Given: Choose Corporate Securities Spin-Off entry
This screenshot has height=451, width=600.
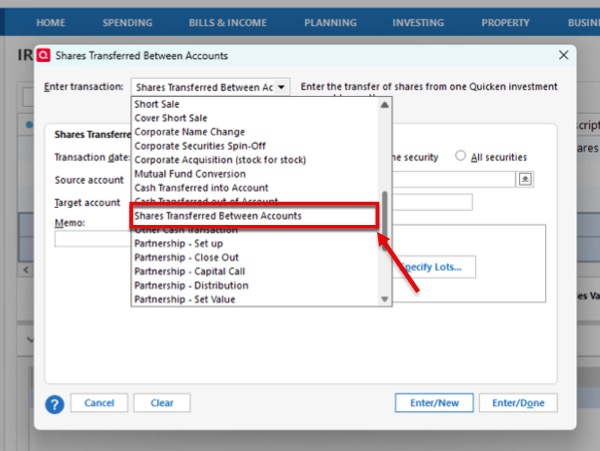Looking at the screenshot, I should point(200,146).
